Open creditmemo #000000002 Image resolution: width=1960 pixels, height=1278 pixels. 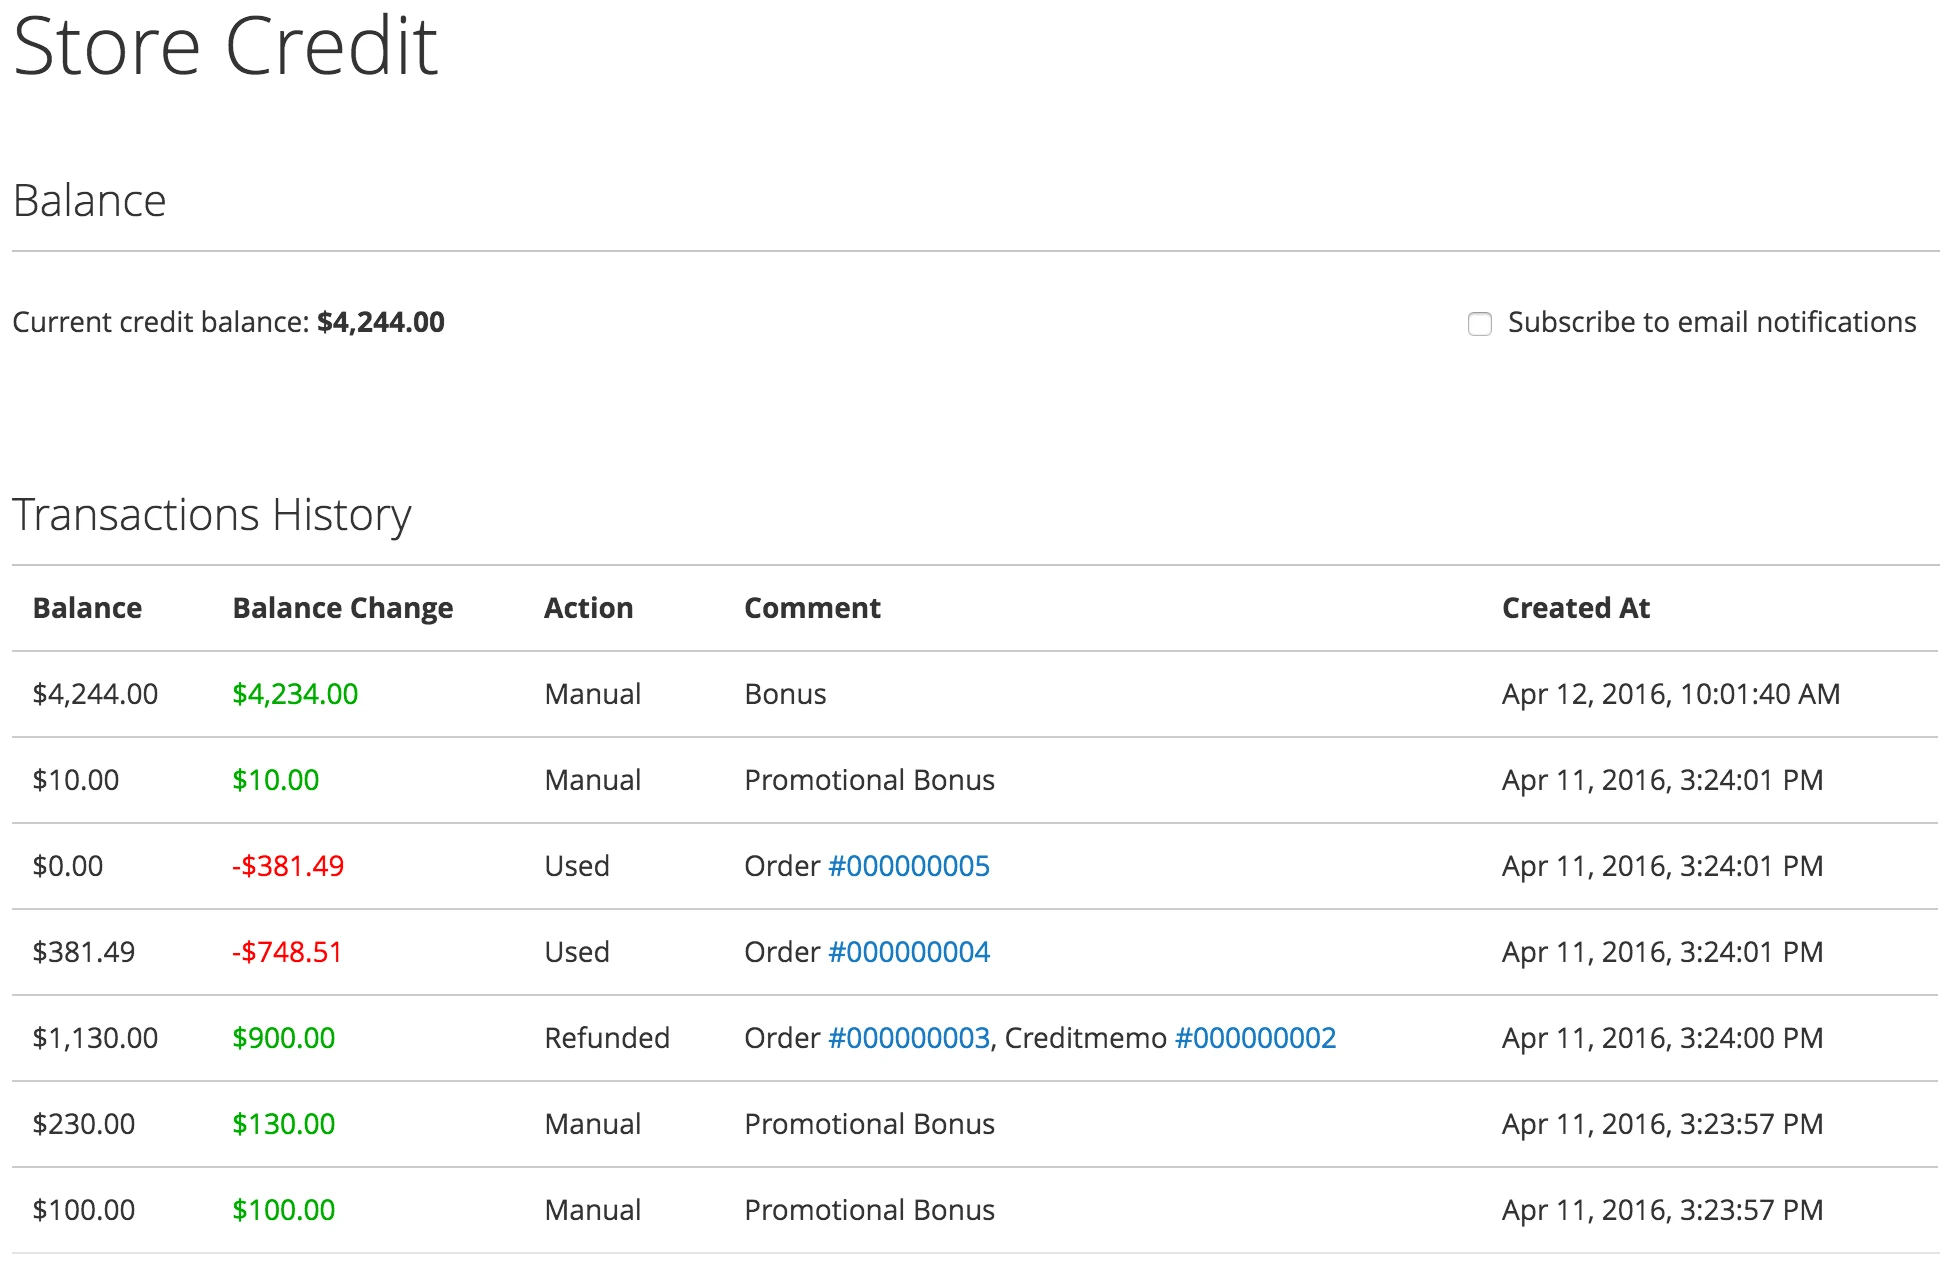(x=1255, y=1038)
